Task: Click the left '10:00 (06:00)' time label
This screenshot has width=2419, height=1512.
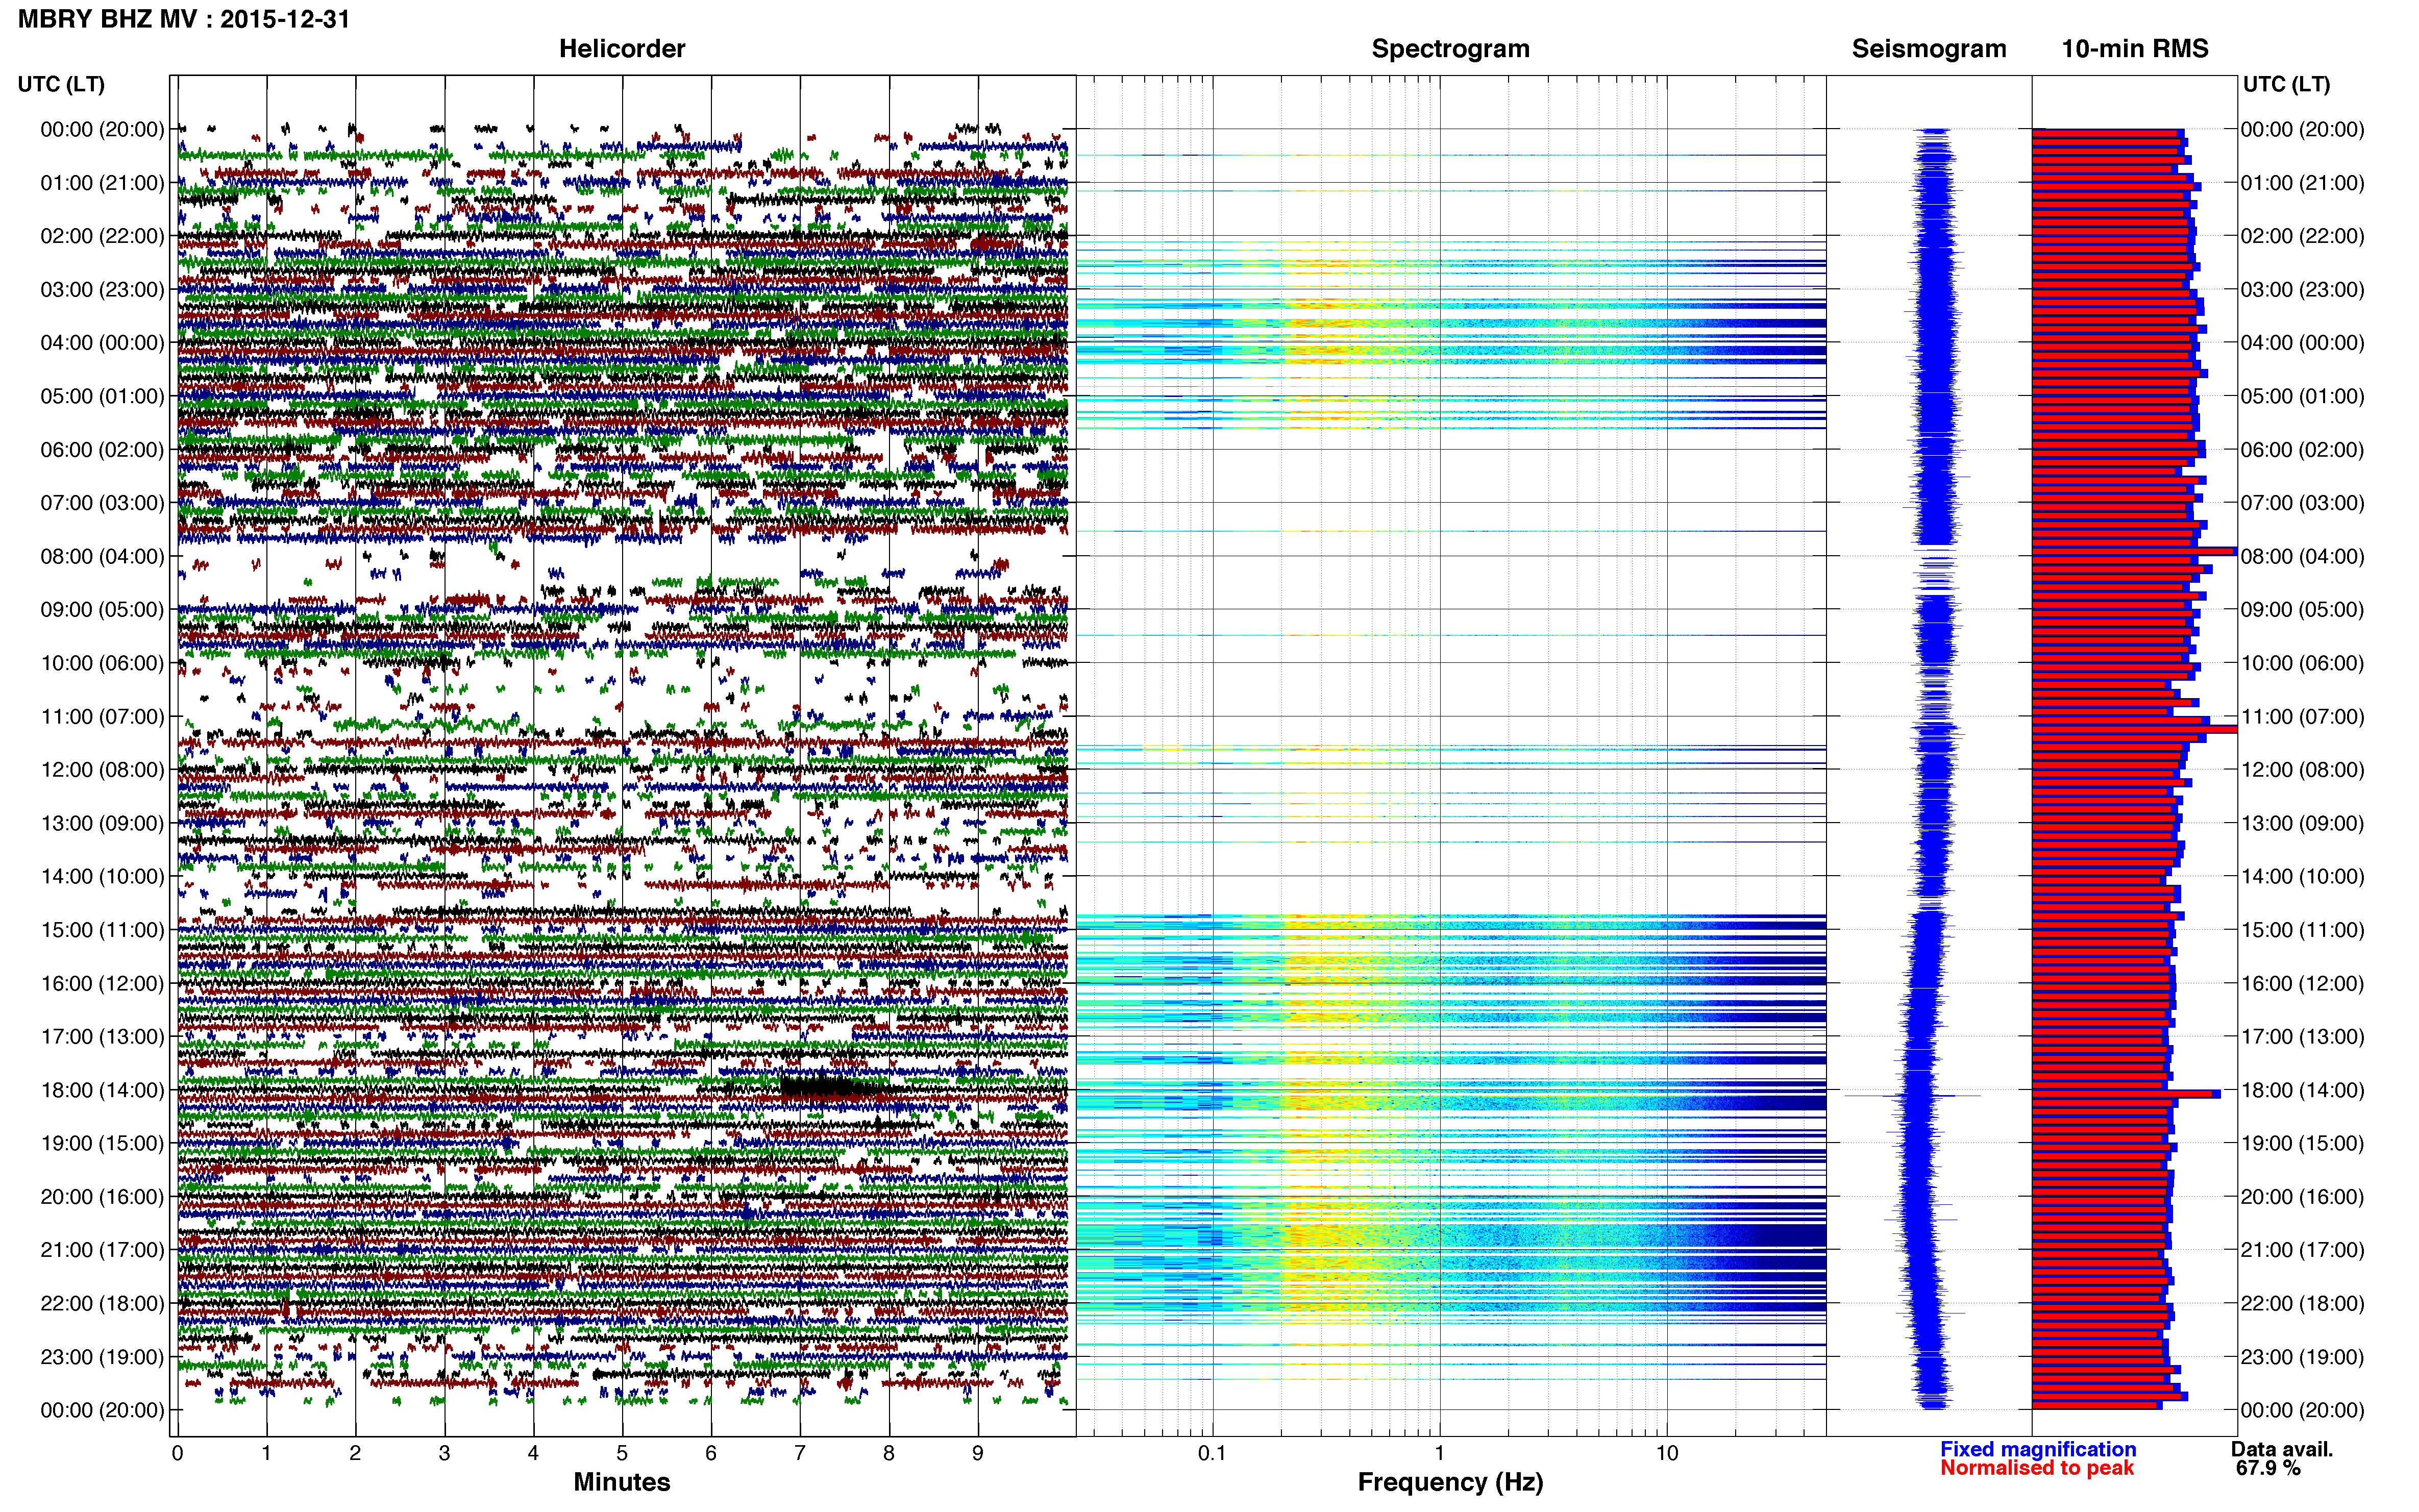Action: 102,663
